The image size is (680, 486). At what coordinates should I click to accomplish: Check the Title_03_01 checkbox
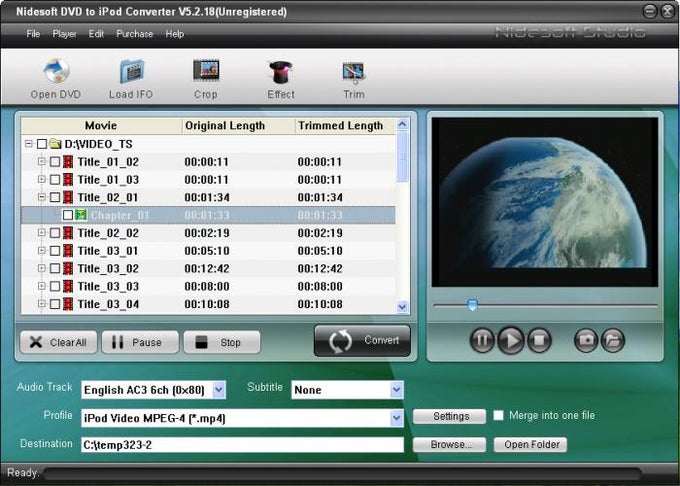(x=55, y=251)
